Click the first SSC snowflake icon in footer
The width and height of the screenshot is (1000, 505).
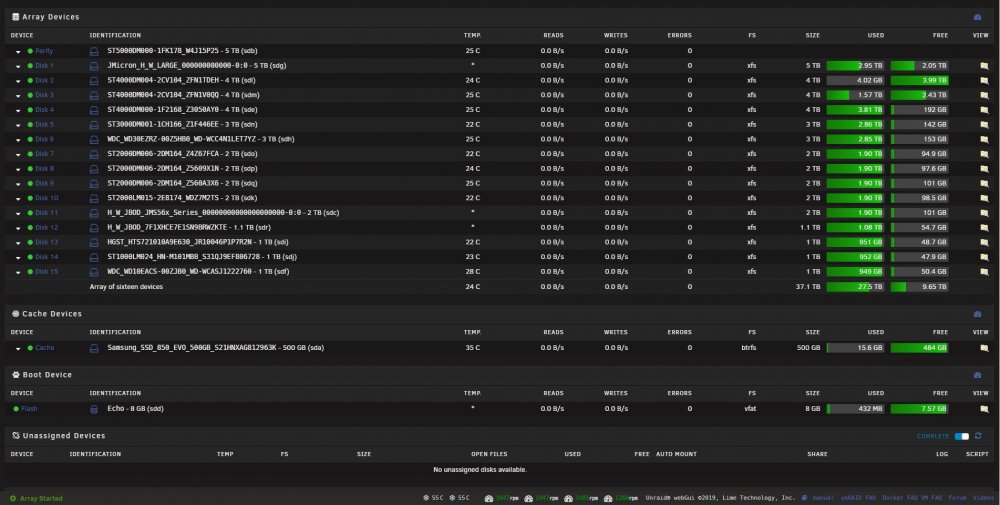pyautogui.click(x=425, y=498)
